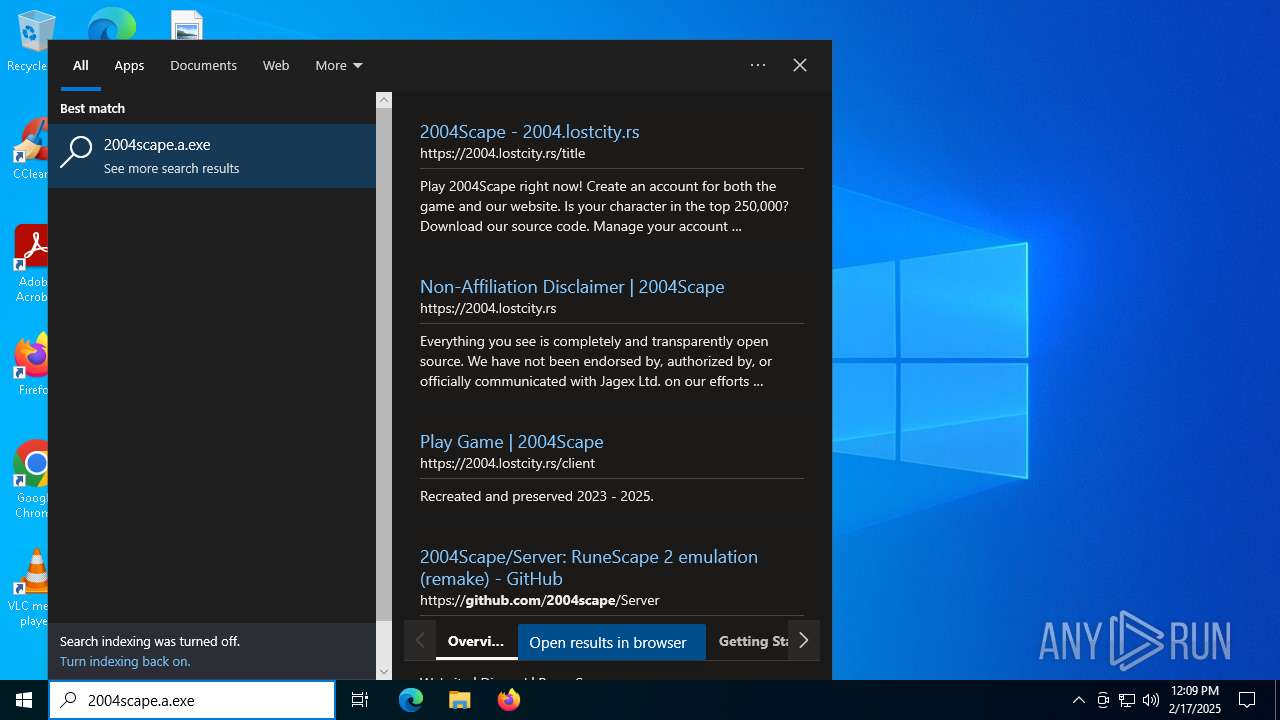The width and height of the screenshot is (1280, 720).
Task: Show hidden system tray icons
Action: point(1078,700)
